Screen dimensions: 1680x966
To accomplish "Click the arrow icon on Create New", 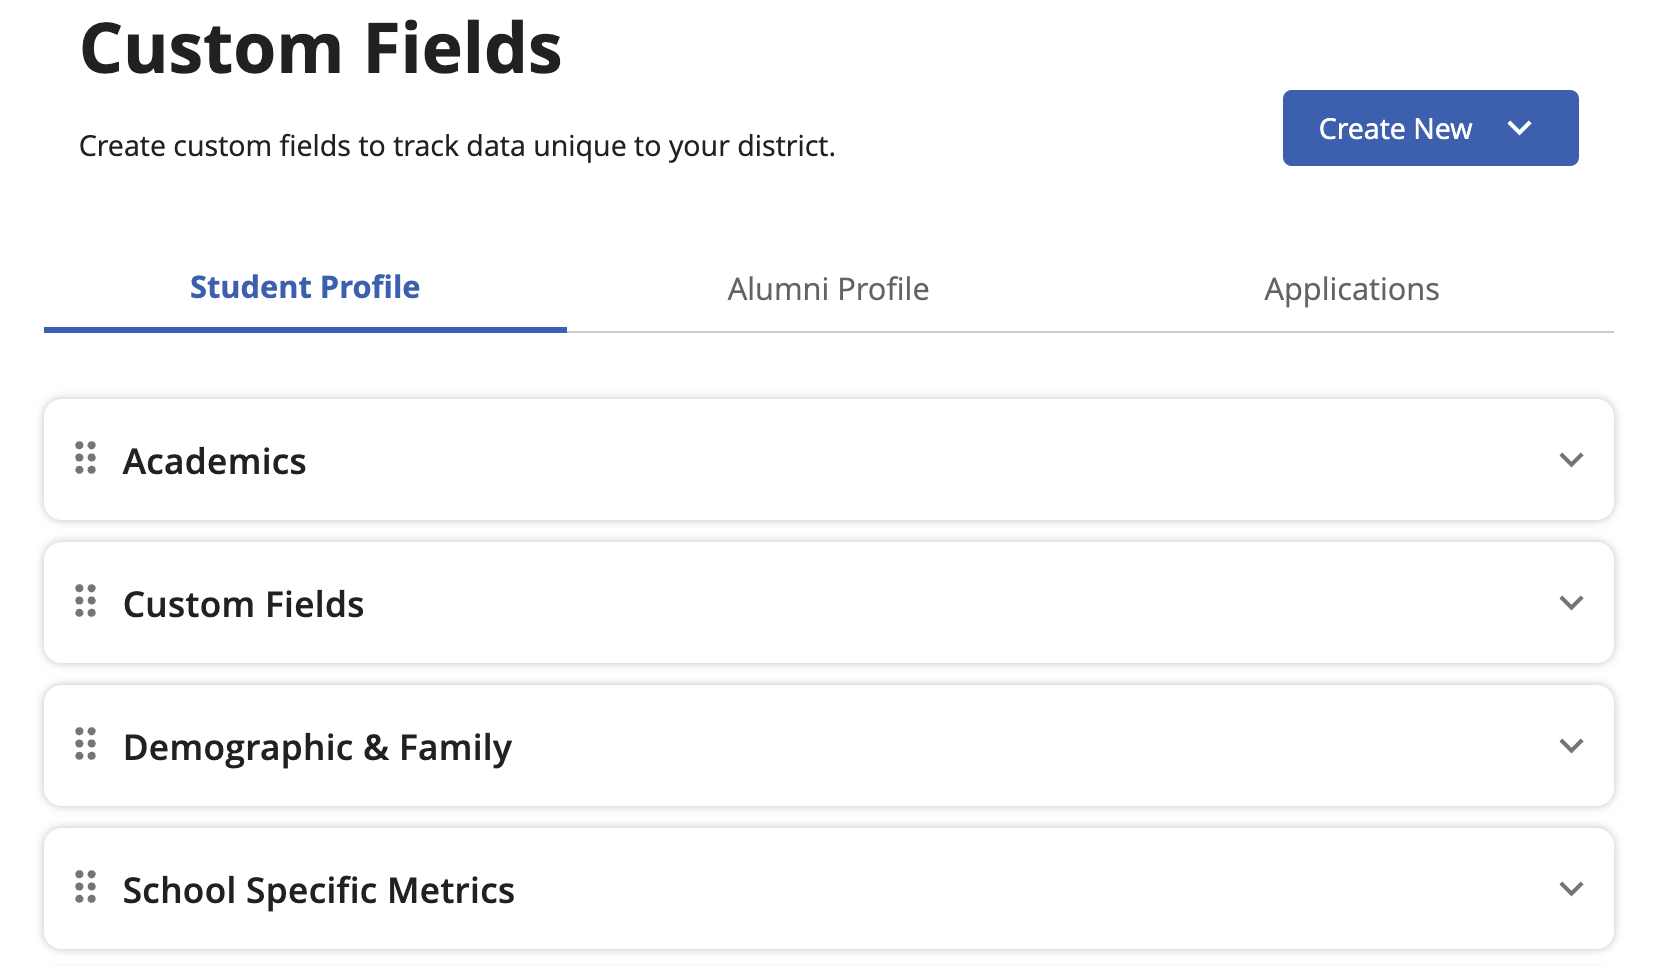I will 1519,128.
